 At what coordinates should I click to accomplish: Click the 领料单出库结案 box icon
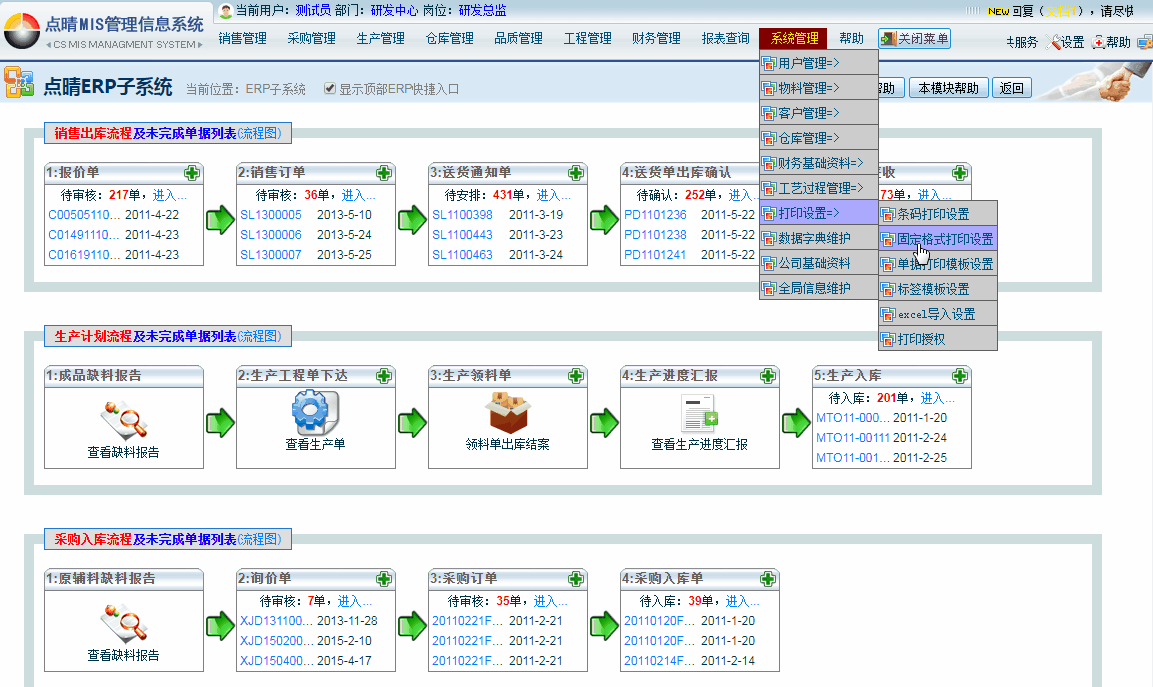[x=507, y=412]
